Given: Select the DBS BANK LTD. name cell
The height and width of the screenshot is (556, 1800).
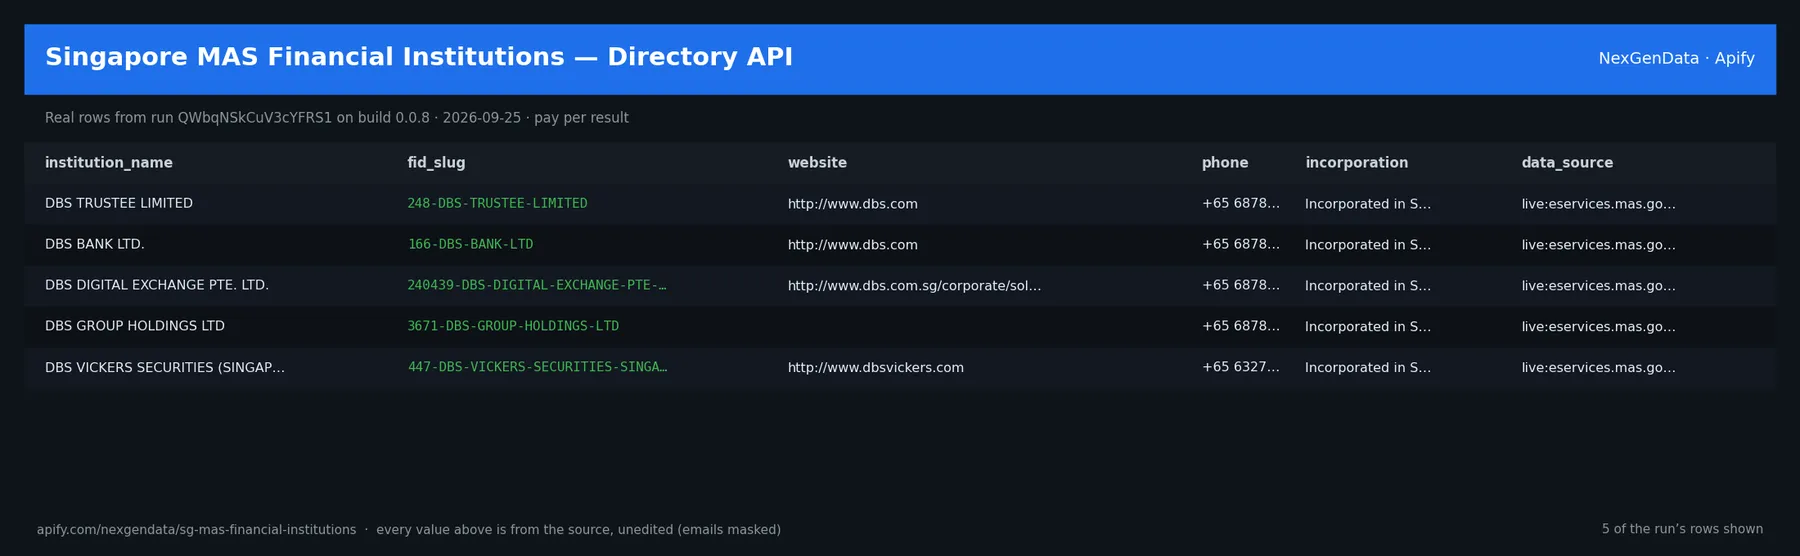Looking at the screenshot, I should click(95, 245).
